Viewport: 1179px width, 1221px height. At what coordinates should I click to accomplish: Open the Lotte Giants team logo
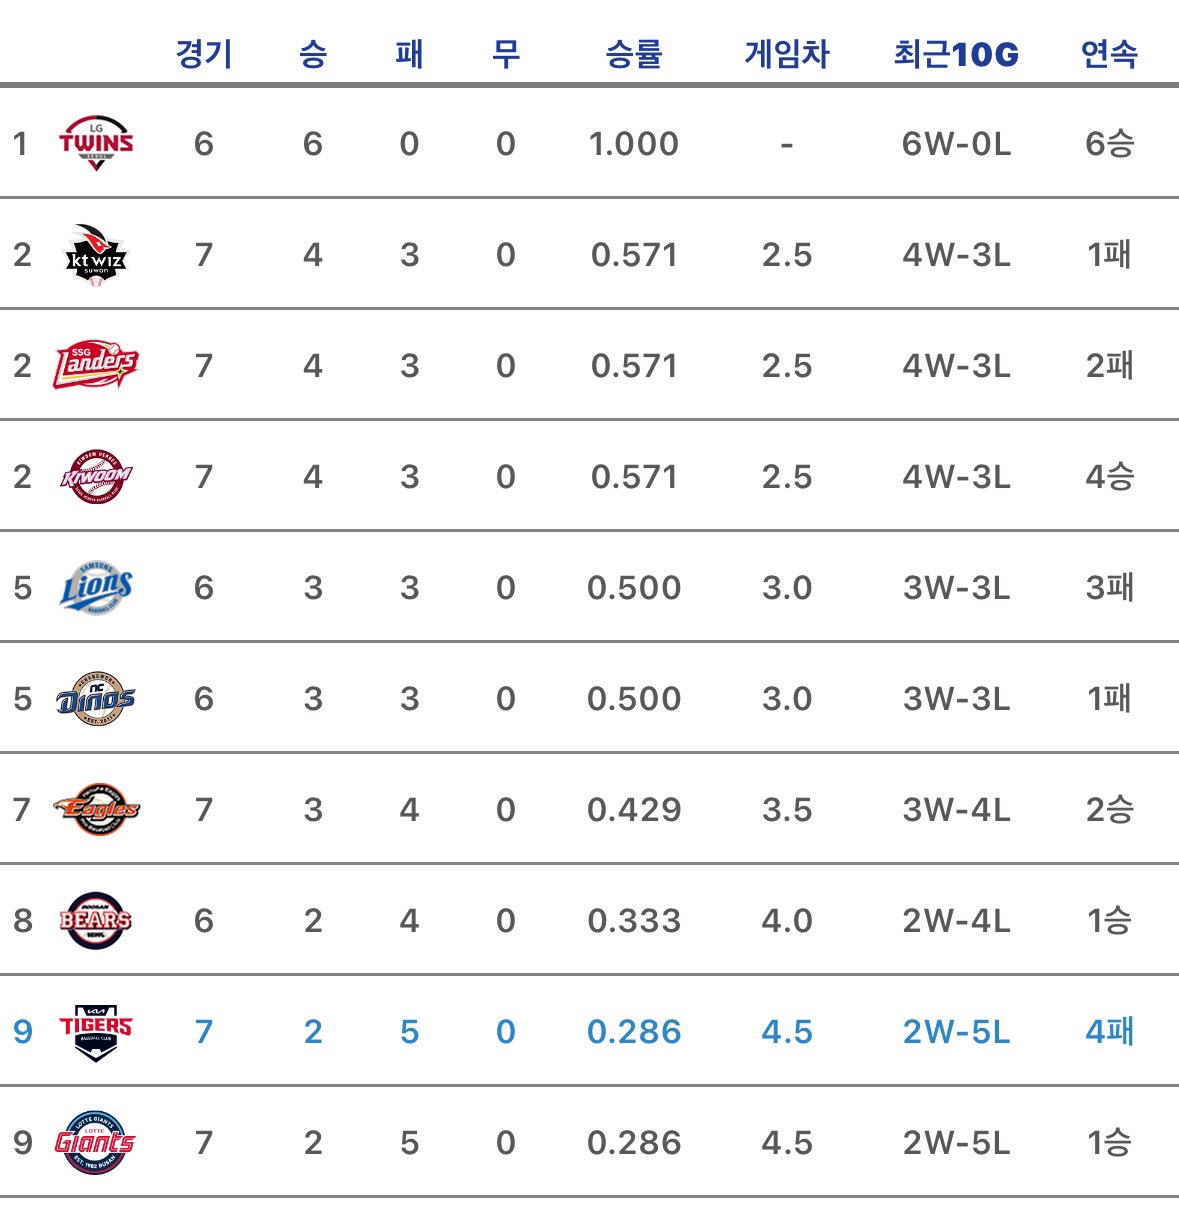click(96, 1143)
